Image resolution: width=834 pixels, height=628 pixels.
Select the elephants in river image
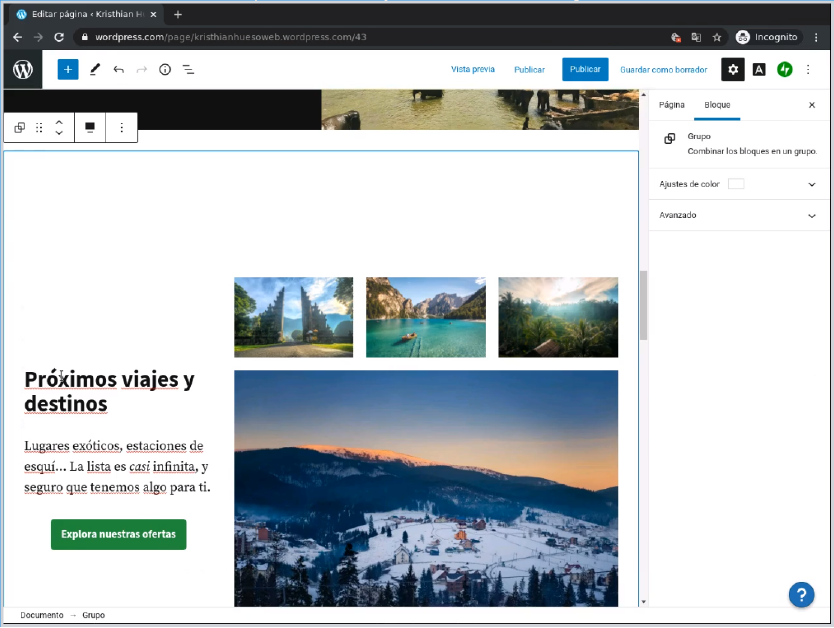(x=480, y=110)
